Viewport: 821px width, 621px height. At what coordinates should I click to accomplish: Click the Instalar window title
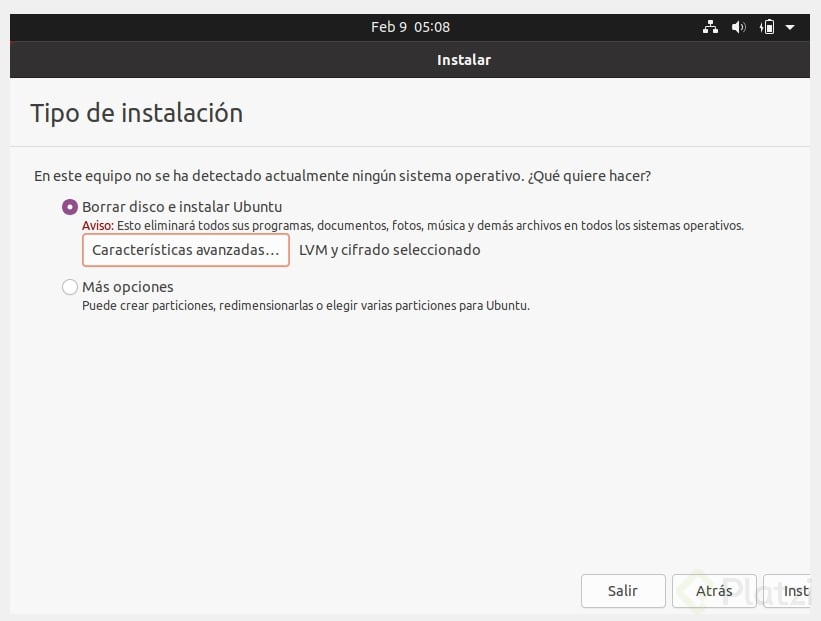(x=464, y=60)
